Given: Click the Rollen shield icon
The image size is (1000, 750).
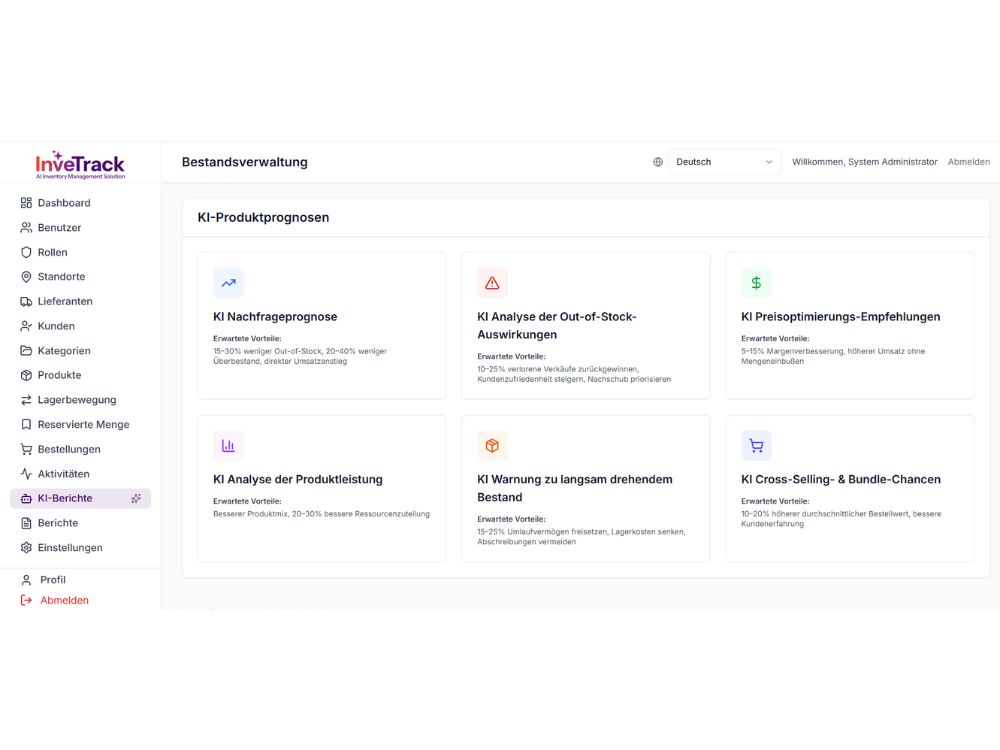Looking at the screenshot, I should pos(26,253).
